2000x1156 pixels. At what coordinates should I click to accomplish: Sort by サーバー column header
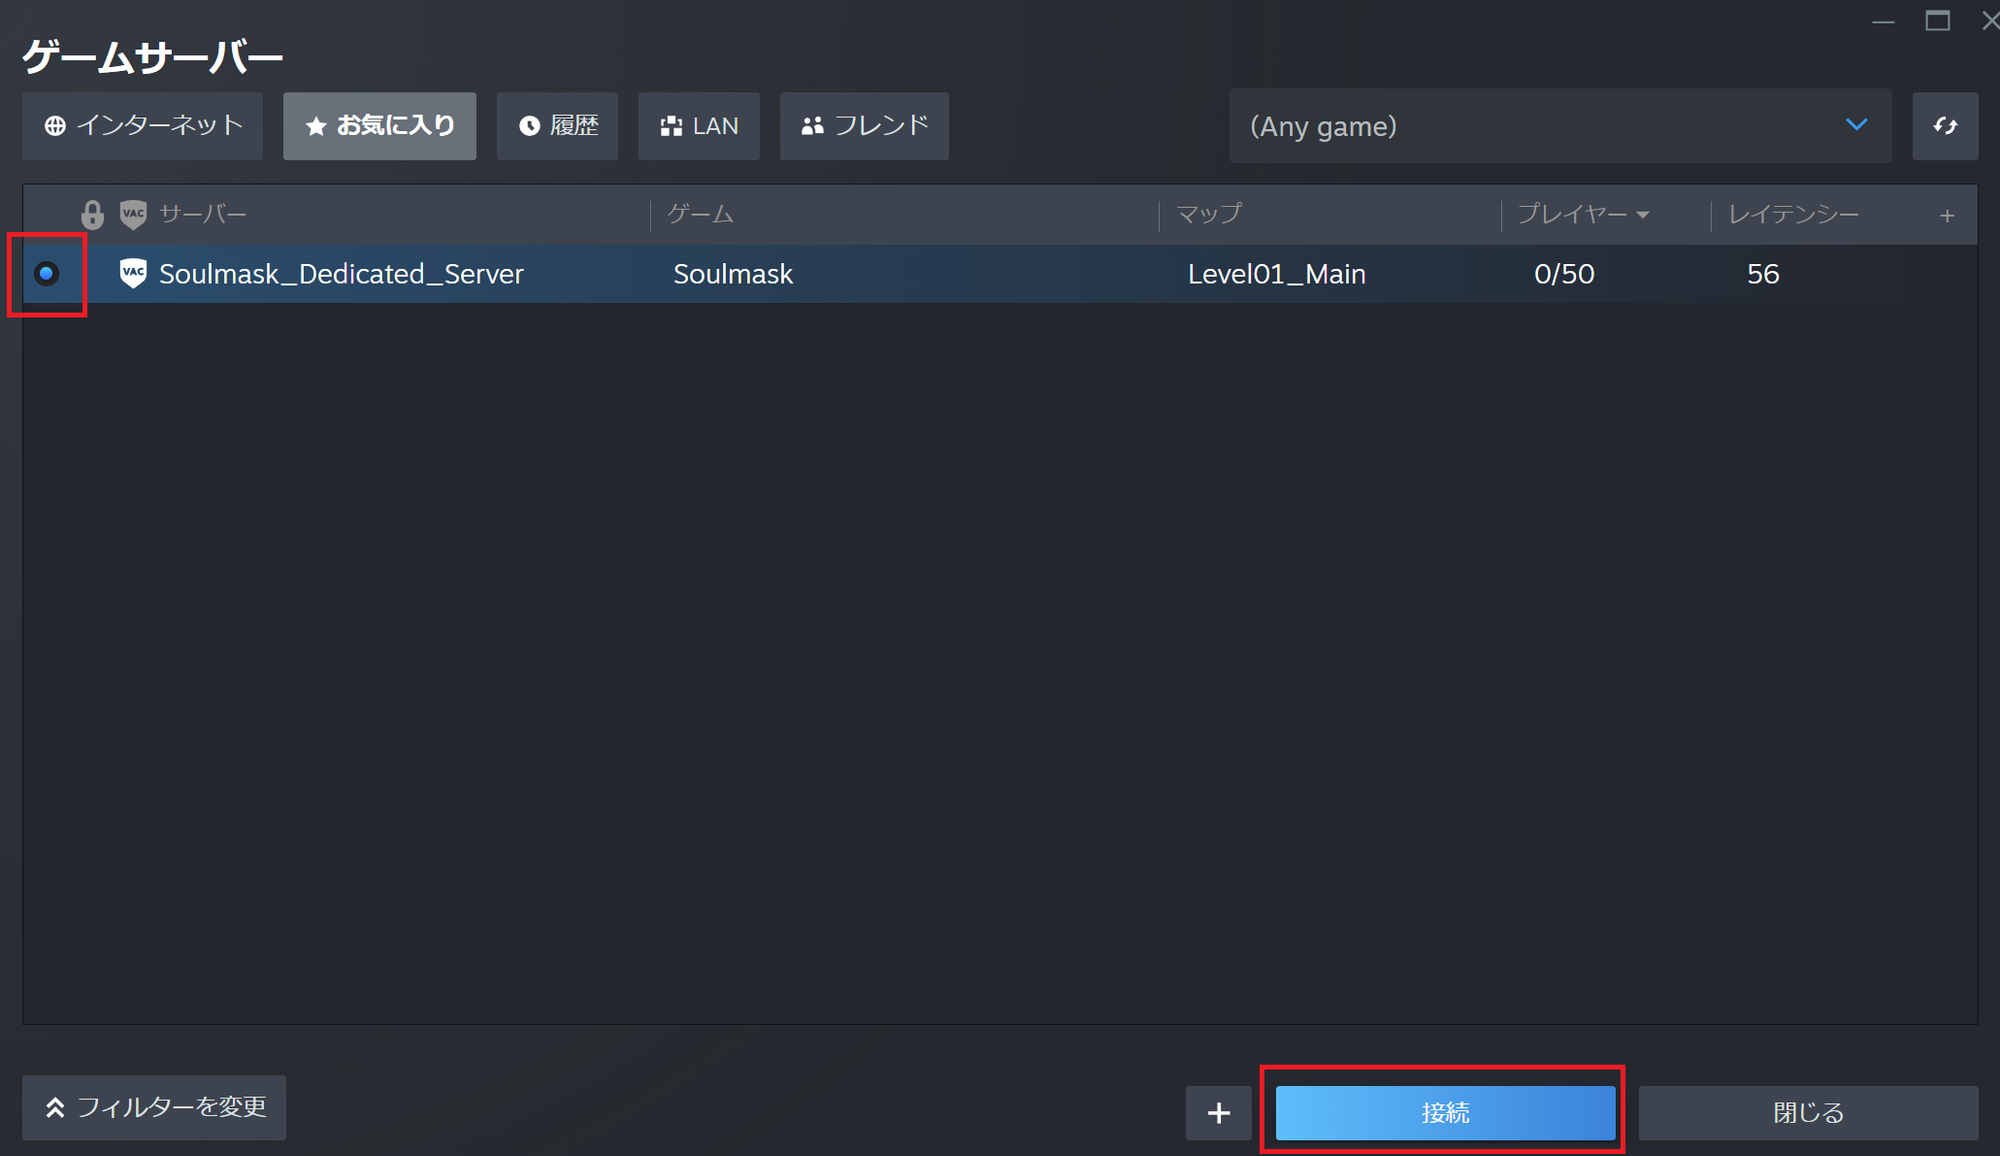[203, 214]
